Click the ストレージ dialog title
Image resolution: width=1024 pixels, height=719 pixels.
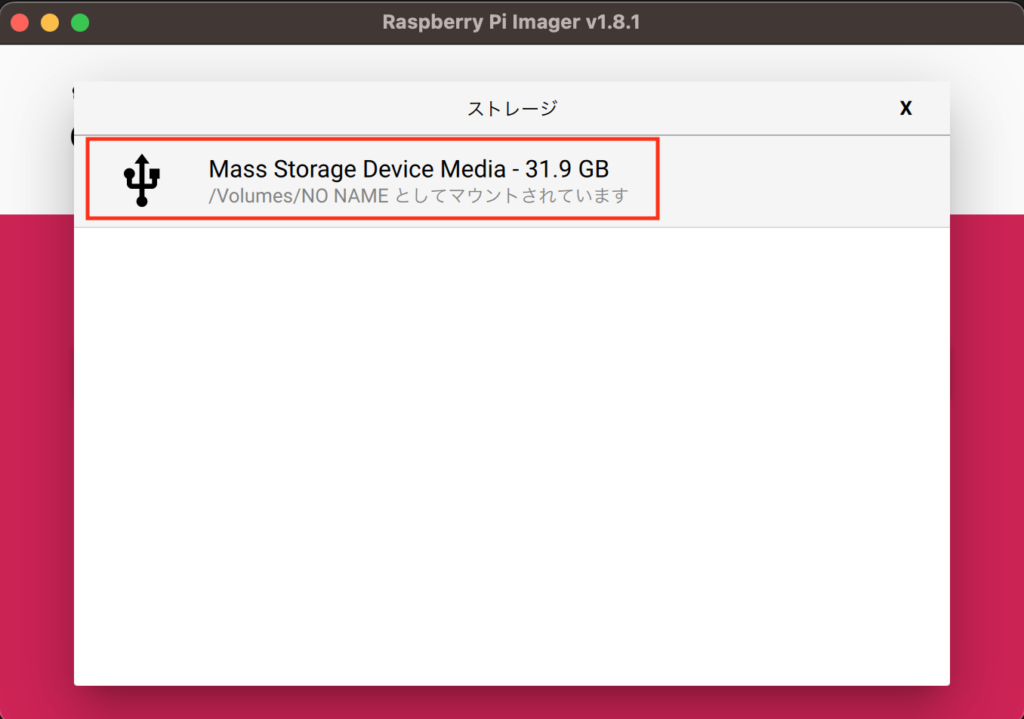point(511,108)
